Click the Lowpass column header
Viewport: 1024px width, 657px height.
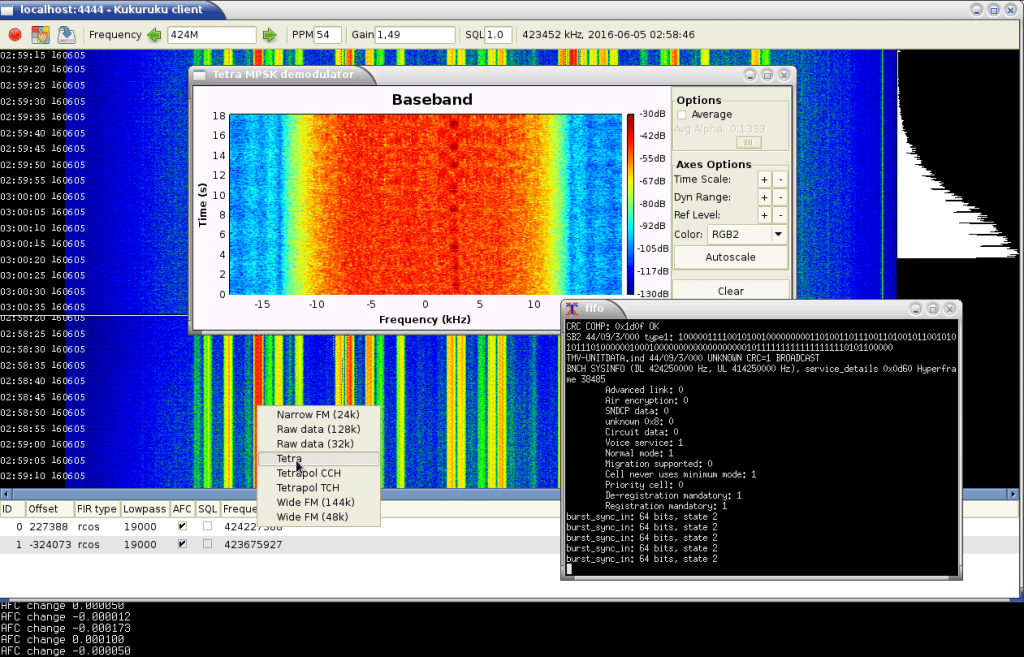click(x=144, y=509)
